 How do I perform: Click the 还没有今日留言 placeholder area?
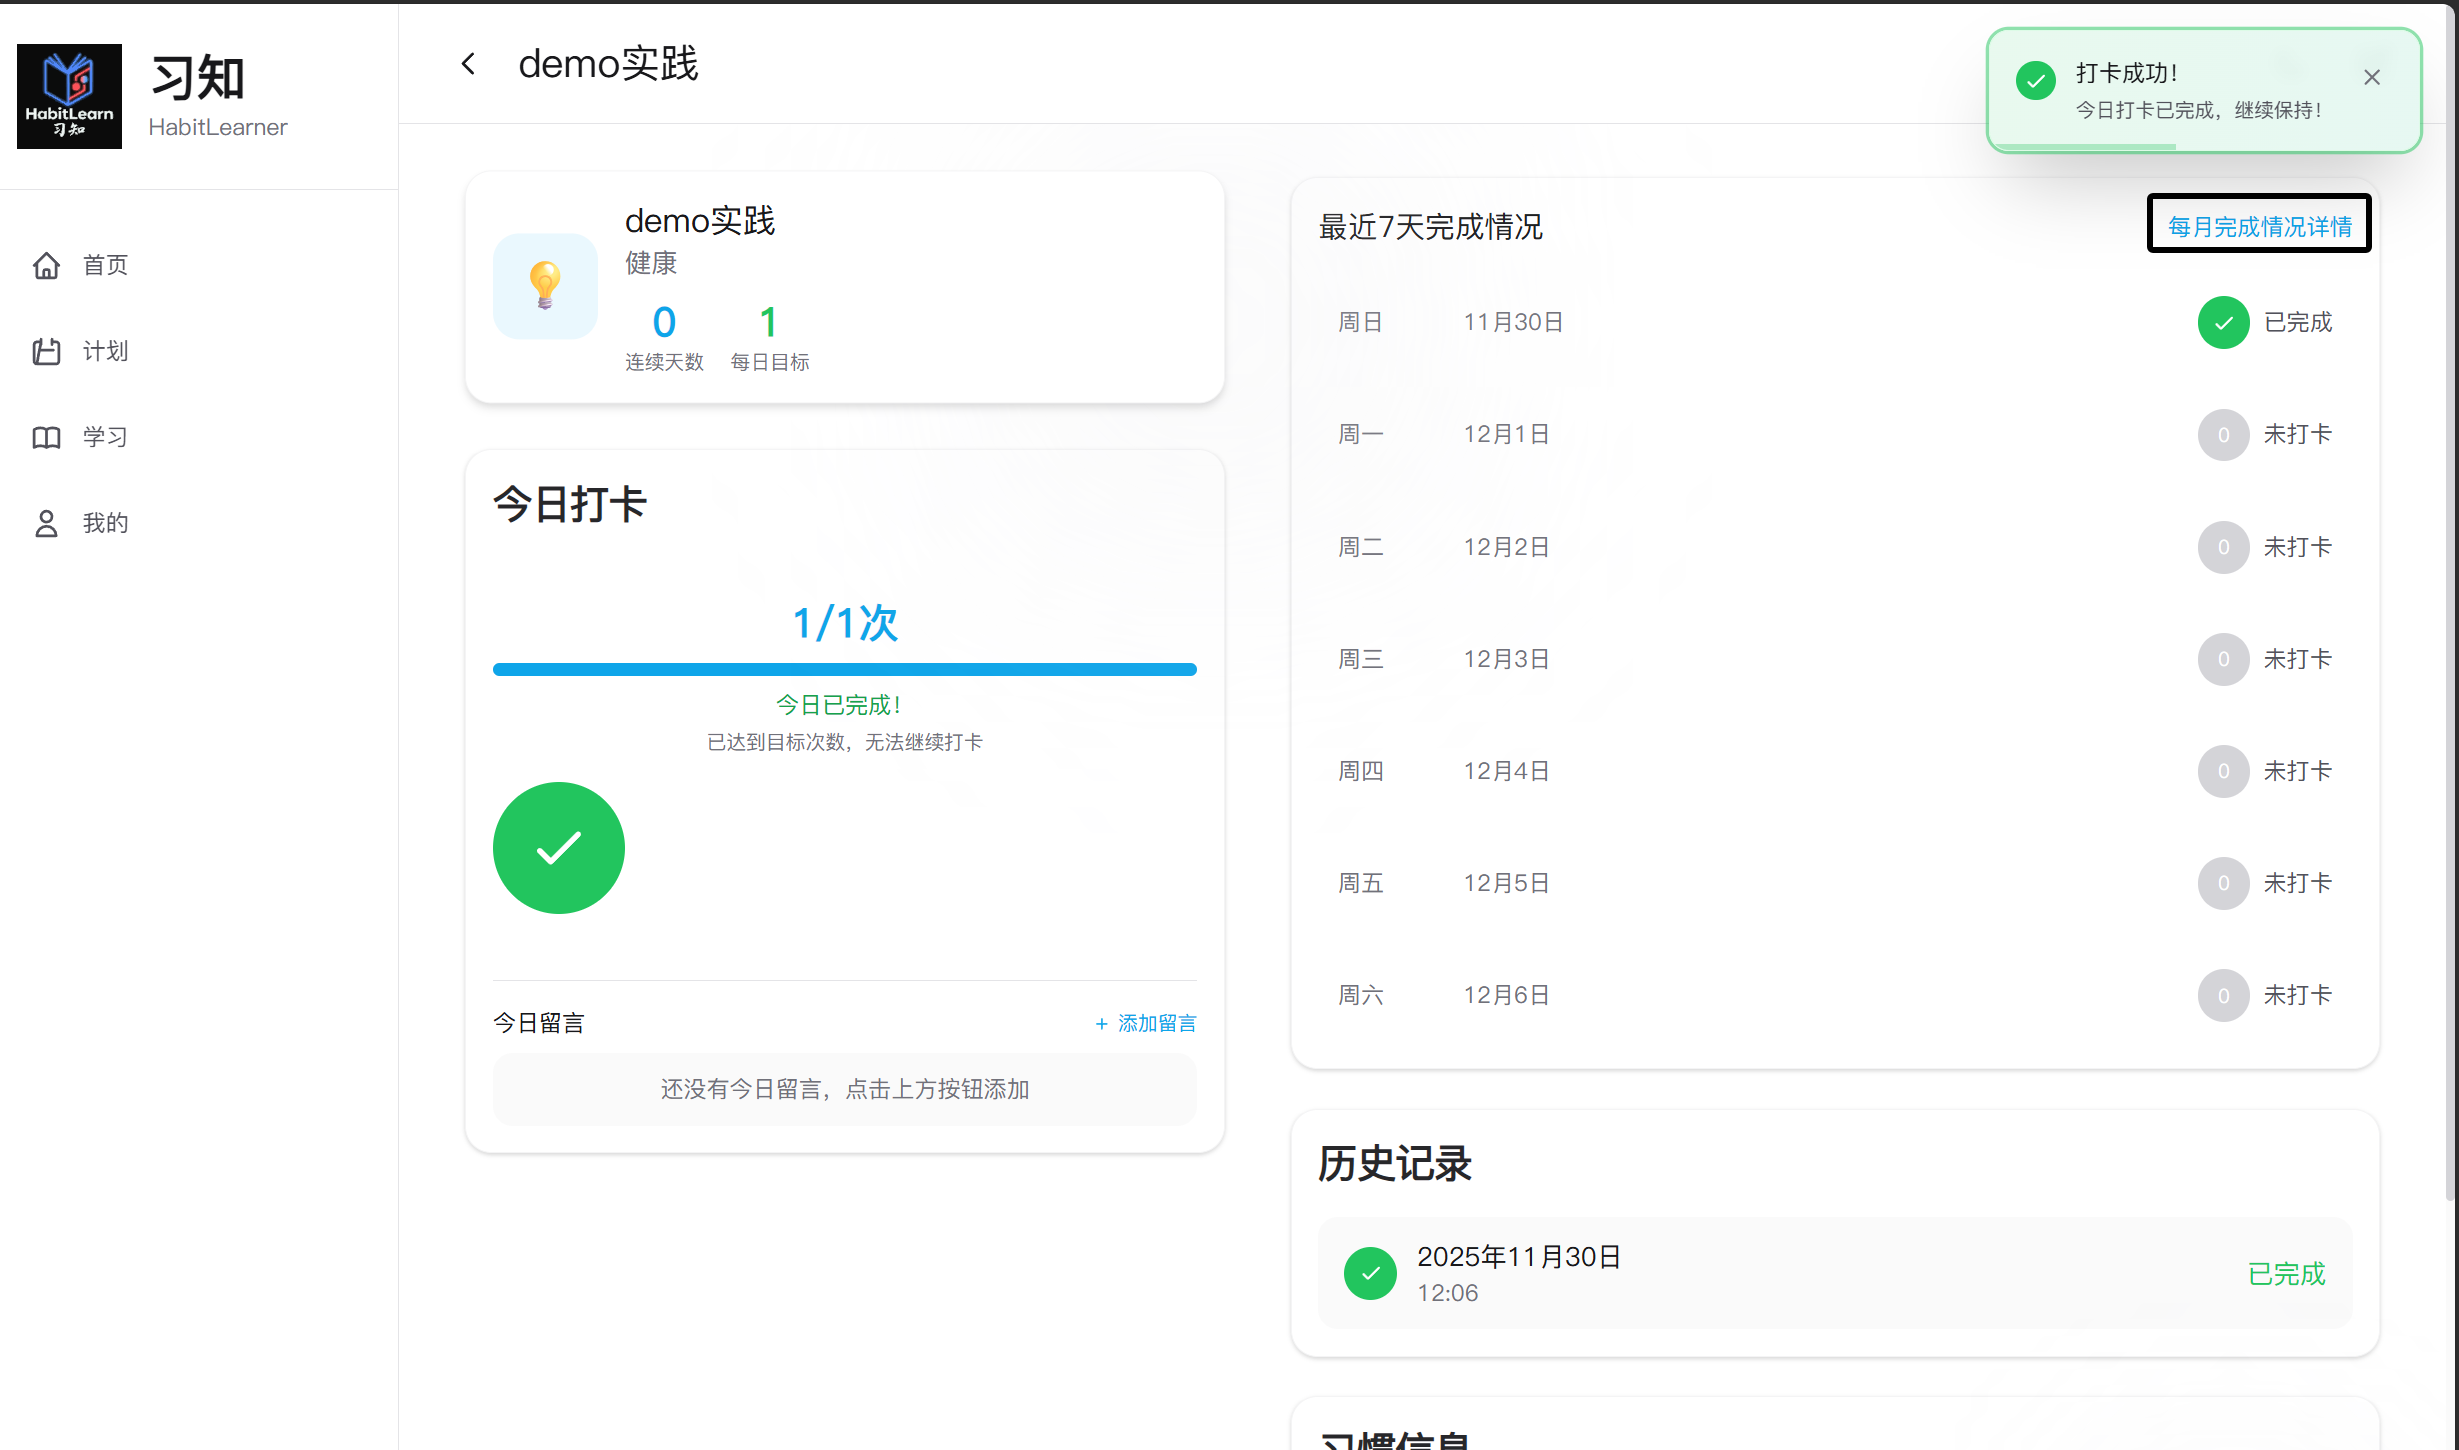(x=845, y=1089)
